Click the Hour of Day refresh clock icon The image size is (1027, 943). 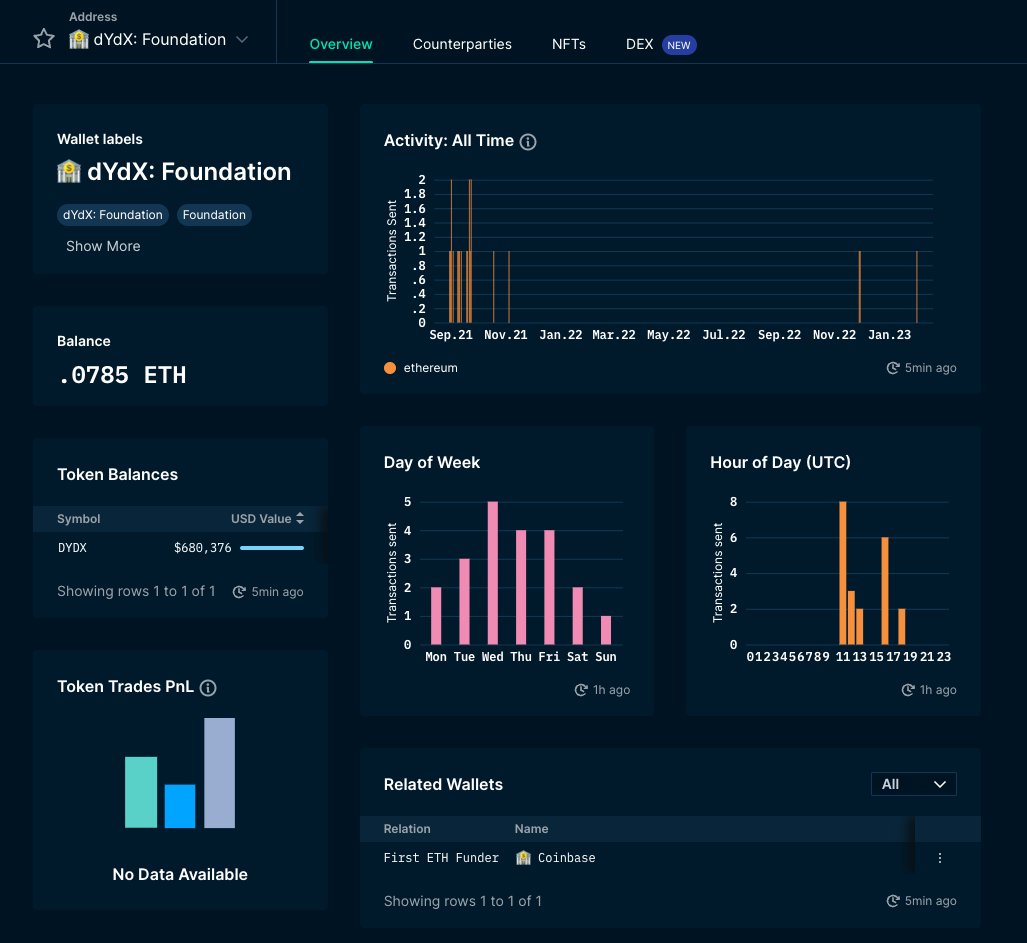pyautogui.click(x=908, y=690)
